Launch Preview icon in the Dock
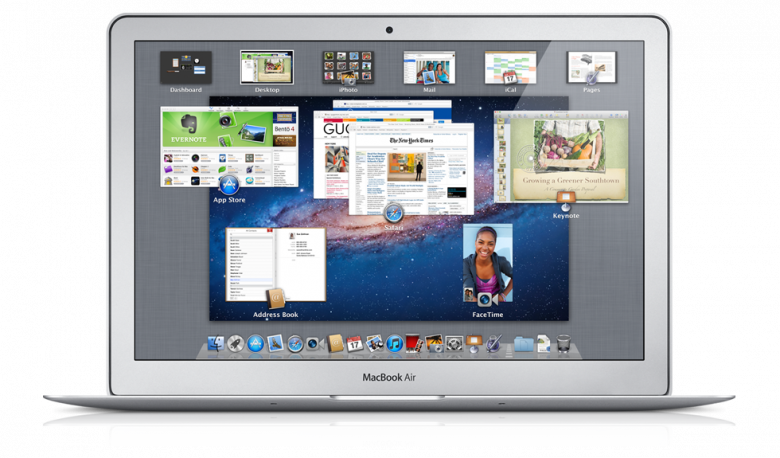This screenshot has width=780, height=458. point(374,343)
